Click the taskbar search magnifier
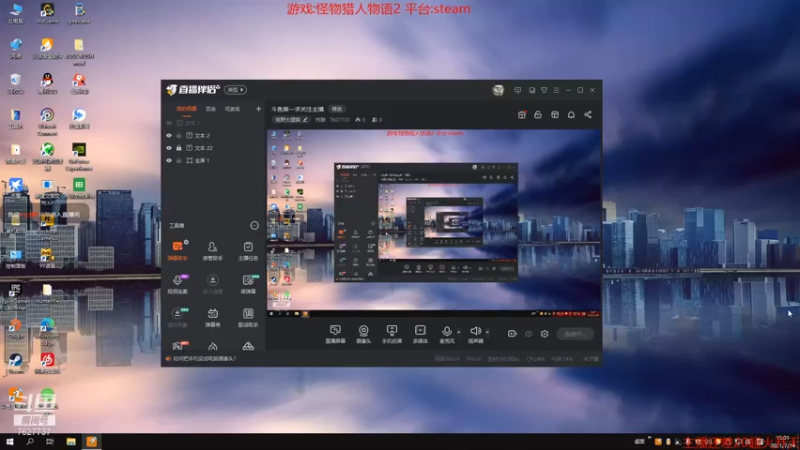 coord(30,441)
